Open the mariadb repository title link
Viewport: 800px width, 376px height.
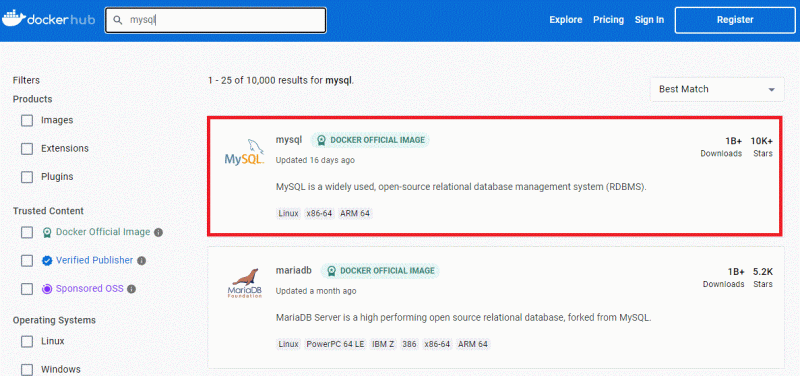(x=293, y=270)
